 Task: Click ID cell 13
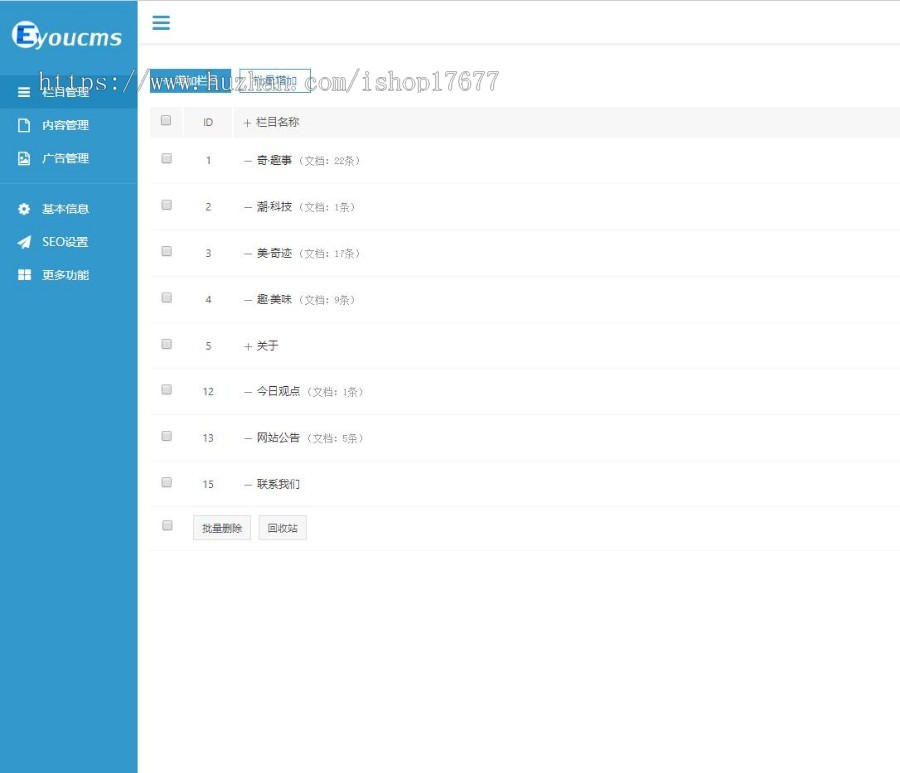tap(208, 438)
